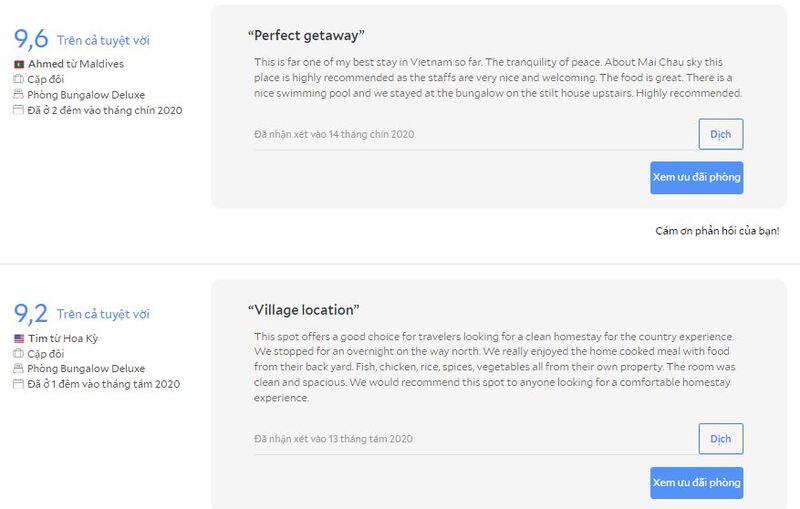Click the suitcase icon in Tim's review

click(18, 354)
